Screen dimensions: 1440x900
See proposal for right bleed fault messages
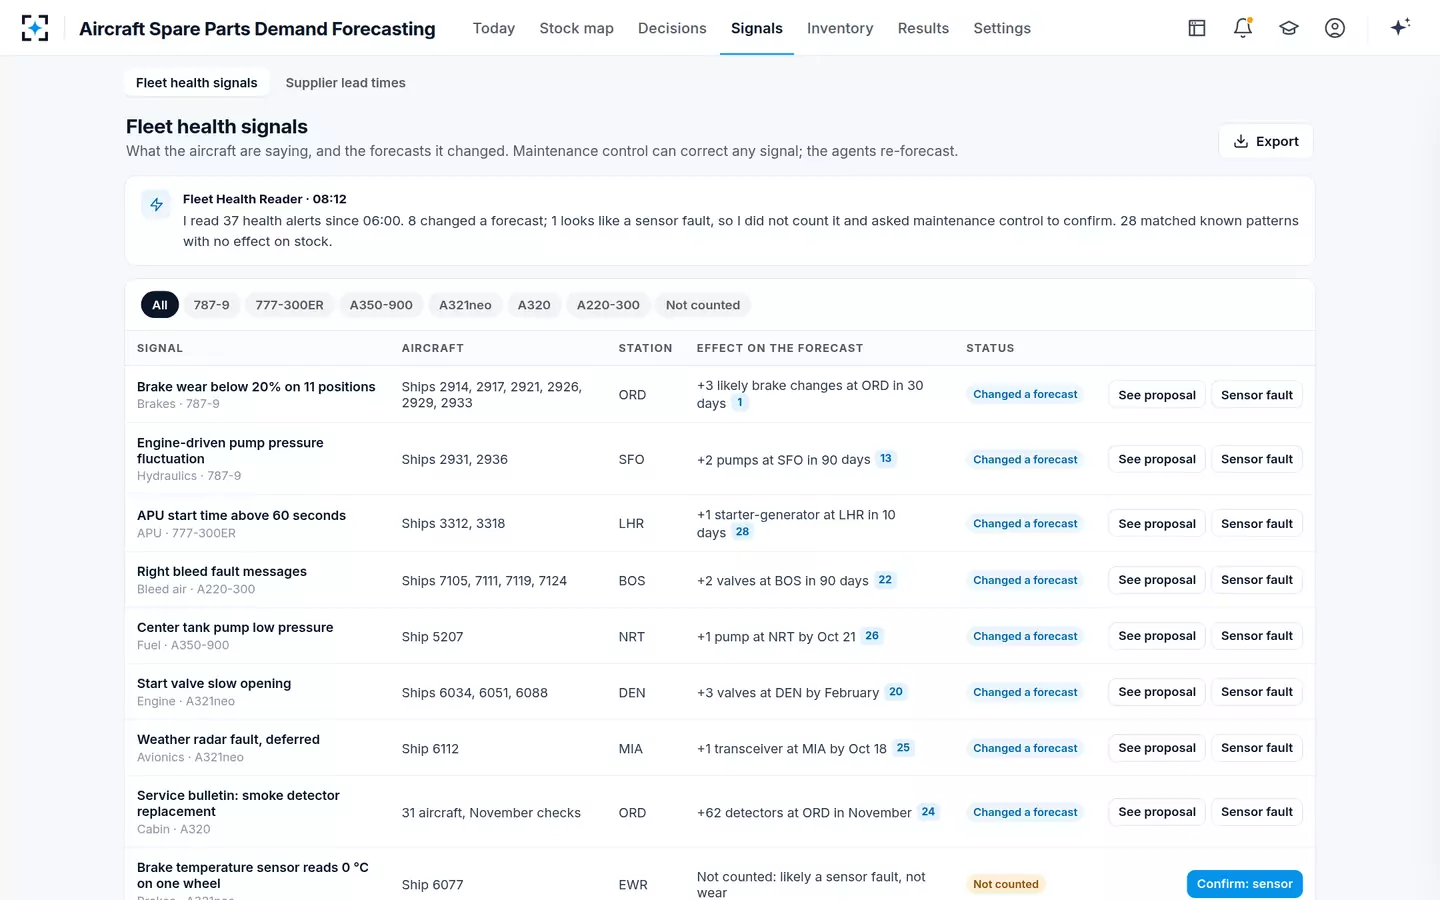(1157, 580)
